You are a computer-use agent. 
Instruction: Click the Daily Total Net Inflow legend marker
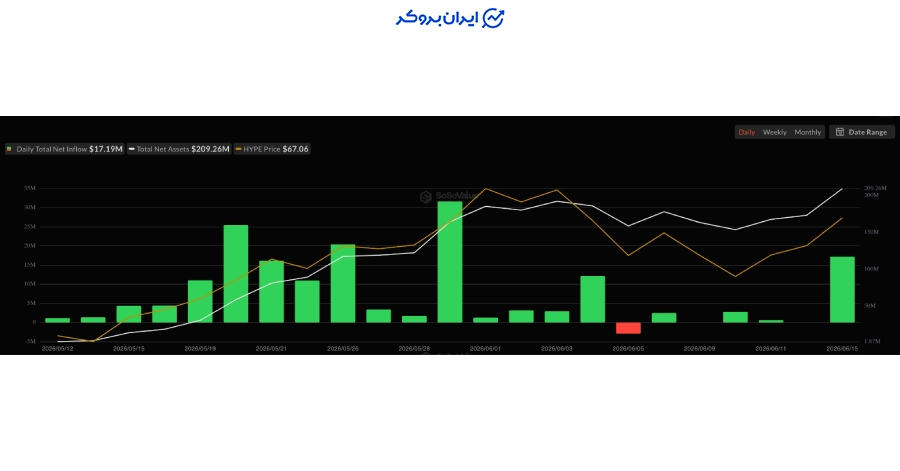[9, 149]
